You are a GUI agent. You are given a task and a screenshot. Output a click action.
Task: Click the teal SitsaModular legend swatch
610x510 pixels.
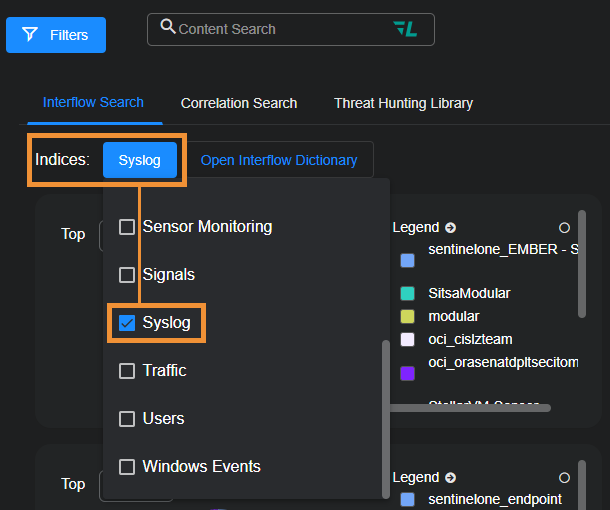coord(407,294)
